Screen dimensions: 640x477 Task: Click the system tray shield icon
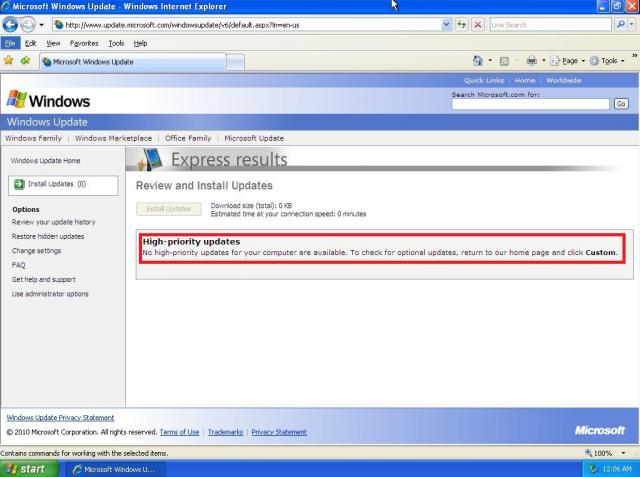[x=593, y=469]
